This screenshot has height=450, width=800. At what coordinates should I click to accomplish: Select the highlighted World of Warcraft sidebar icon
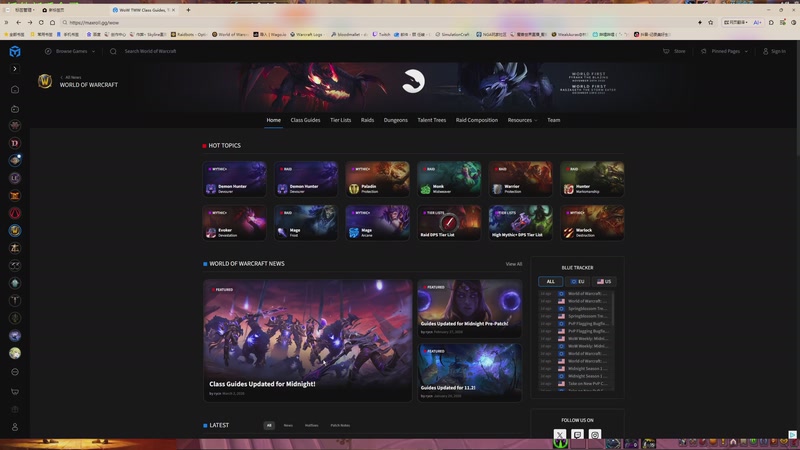(15, 231)
